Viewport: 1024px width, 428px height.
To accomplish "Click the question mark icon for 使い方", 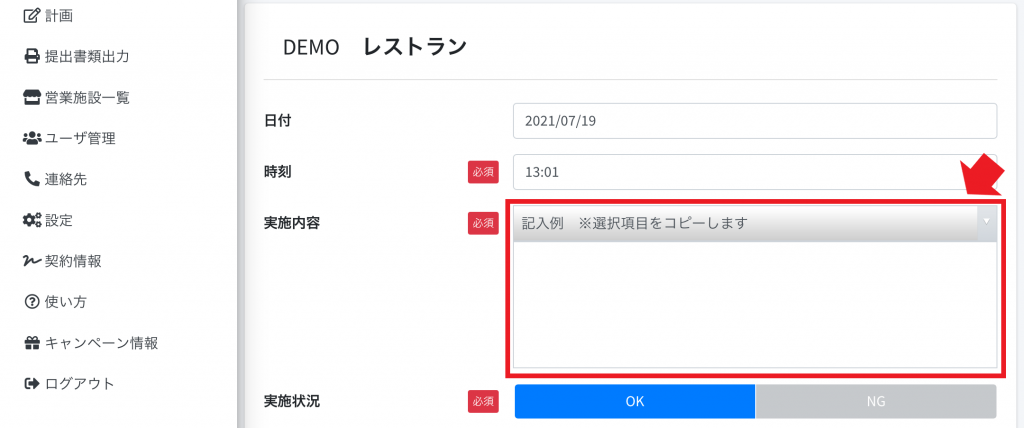I will pyautogui.click(x=31, y=302).
